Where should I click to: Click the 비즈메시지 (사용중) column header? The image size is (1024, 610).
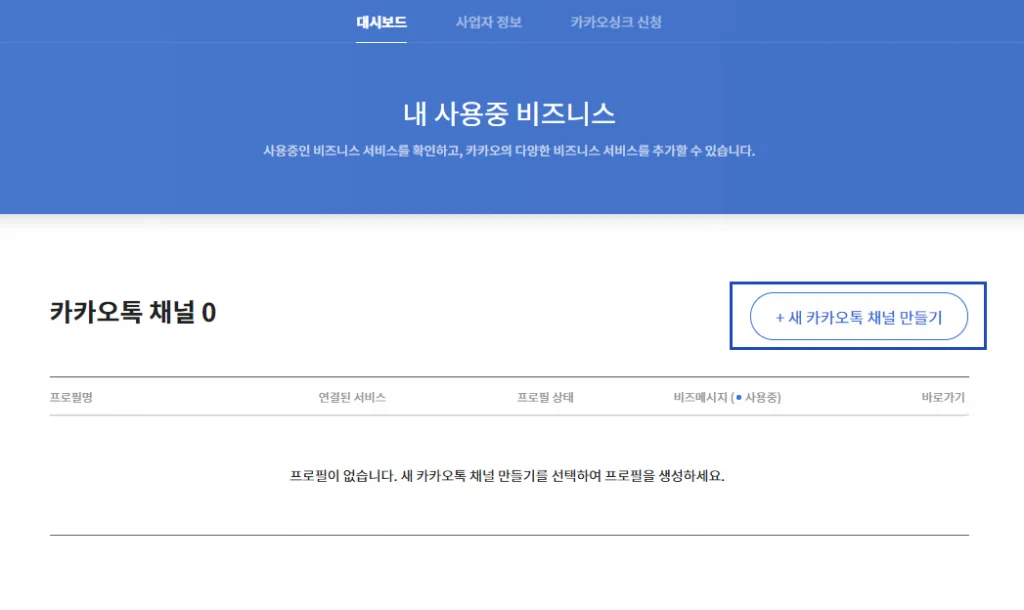[728, 397]
